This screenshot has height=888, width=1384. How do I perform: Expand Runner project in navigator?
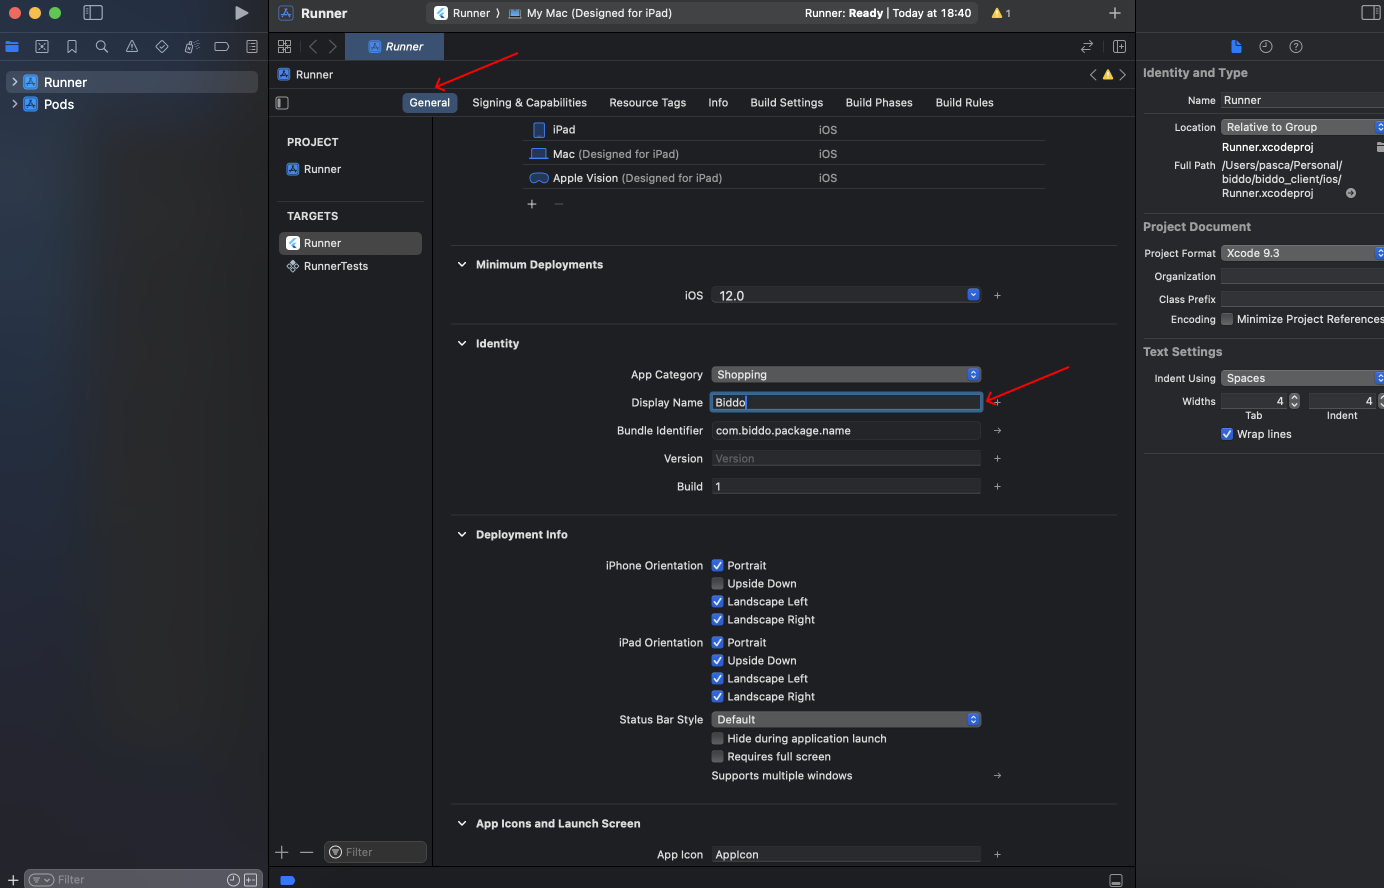pyautogui.click(x=14, y=82)
